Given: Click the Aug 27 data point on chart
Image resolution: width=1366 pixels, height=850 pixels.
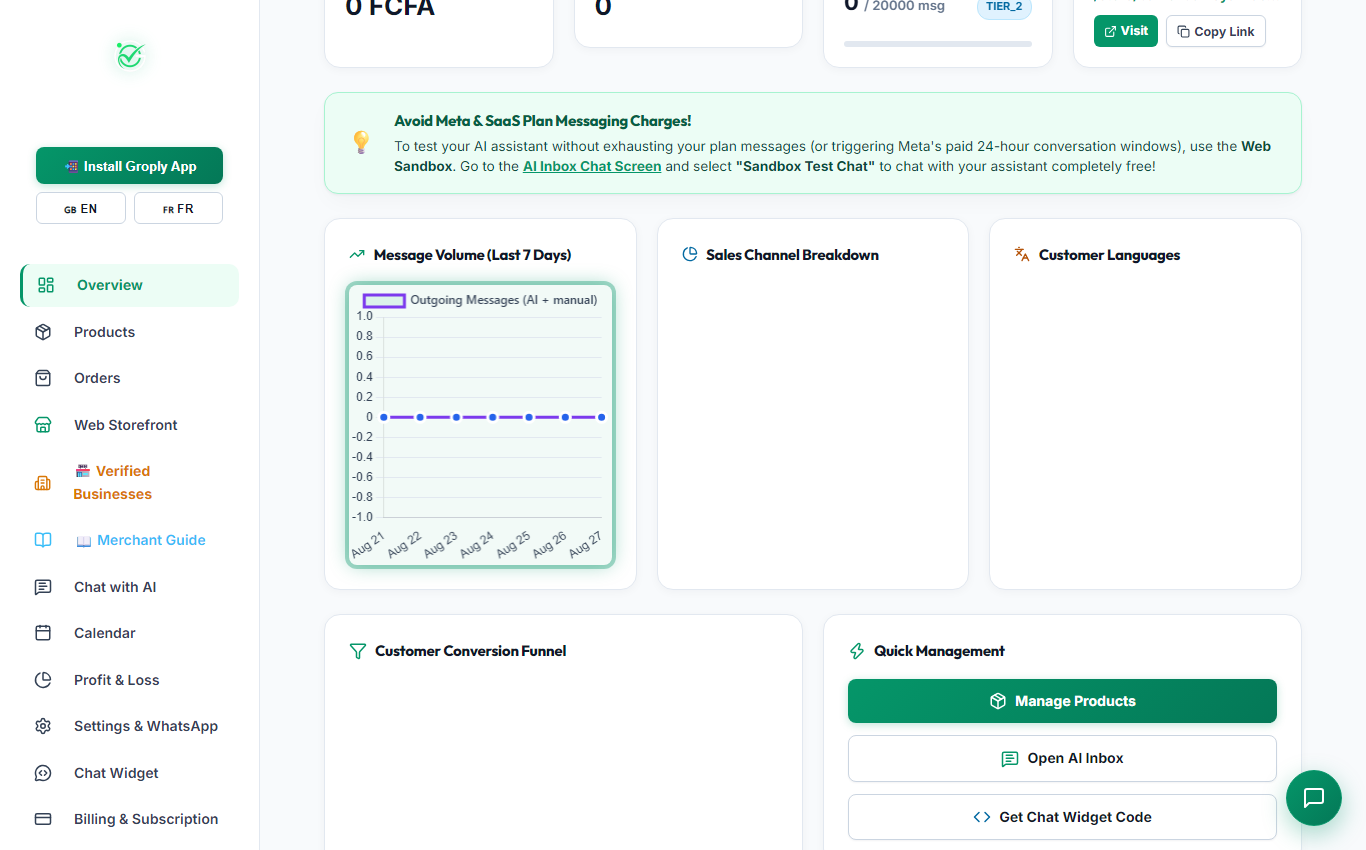Looking at the screenshot, I should 601,417.
